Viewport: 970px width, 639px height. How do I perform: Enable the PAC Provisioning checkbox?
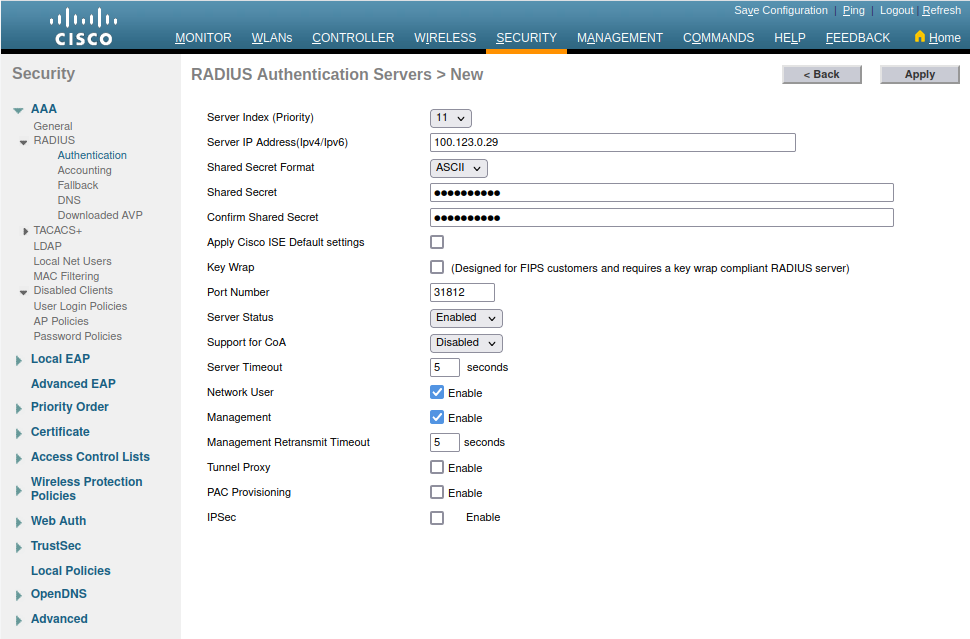click(x=437, y=492)
